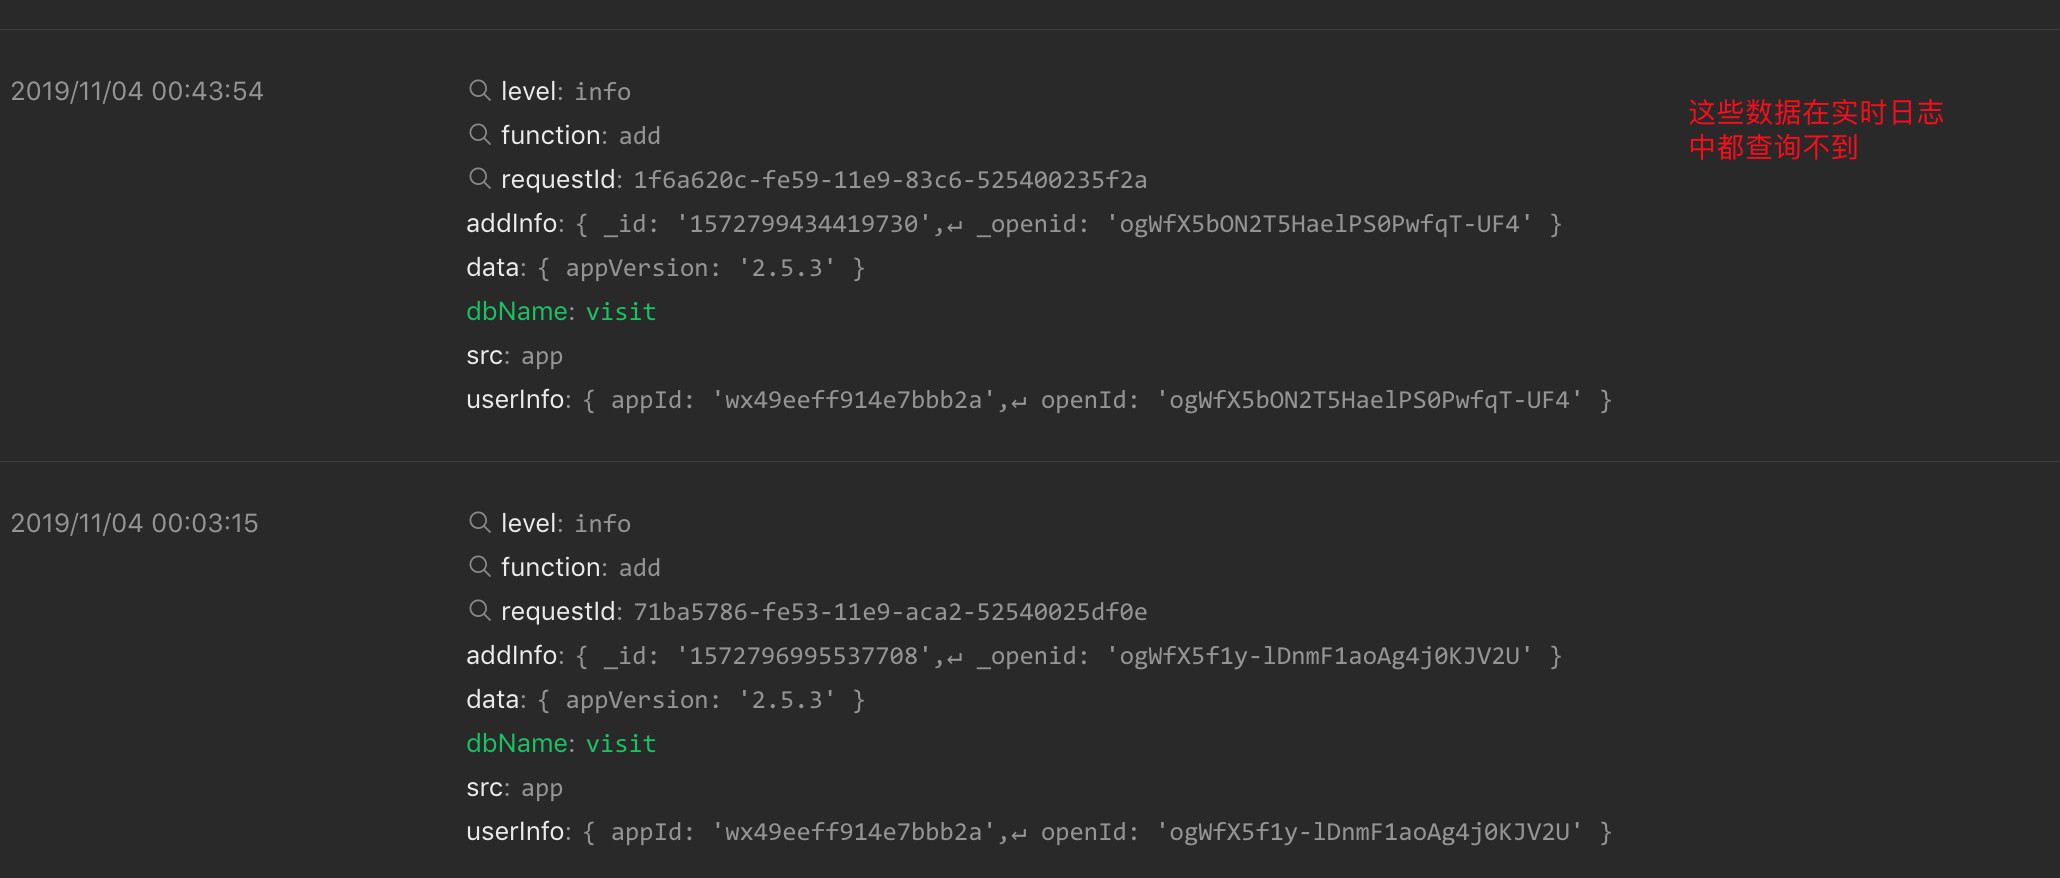The image size is (2060, 878).
Task: Click the search icon beside level in the 00:43:54 entry
Action: pos(479,90)
